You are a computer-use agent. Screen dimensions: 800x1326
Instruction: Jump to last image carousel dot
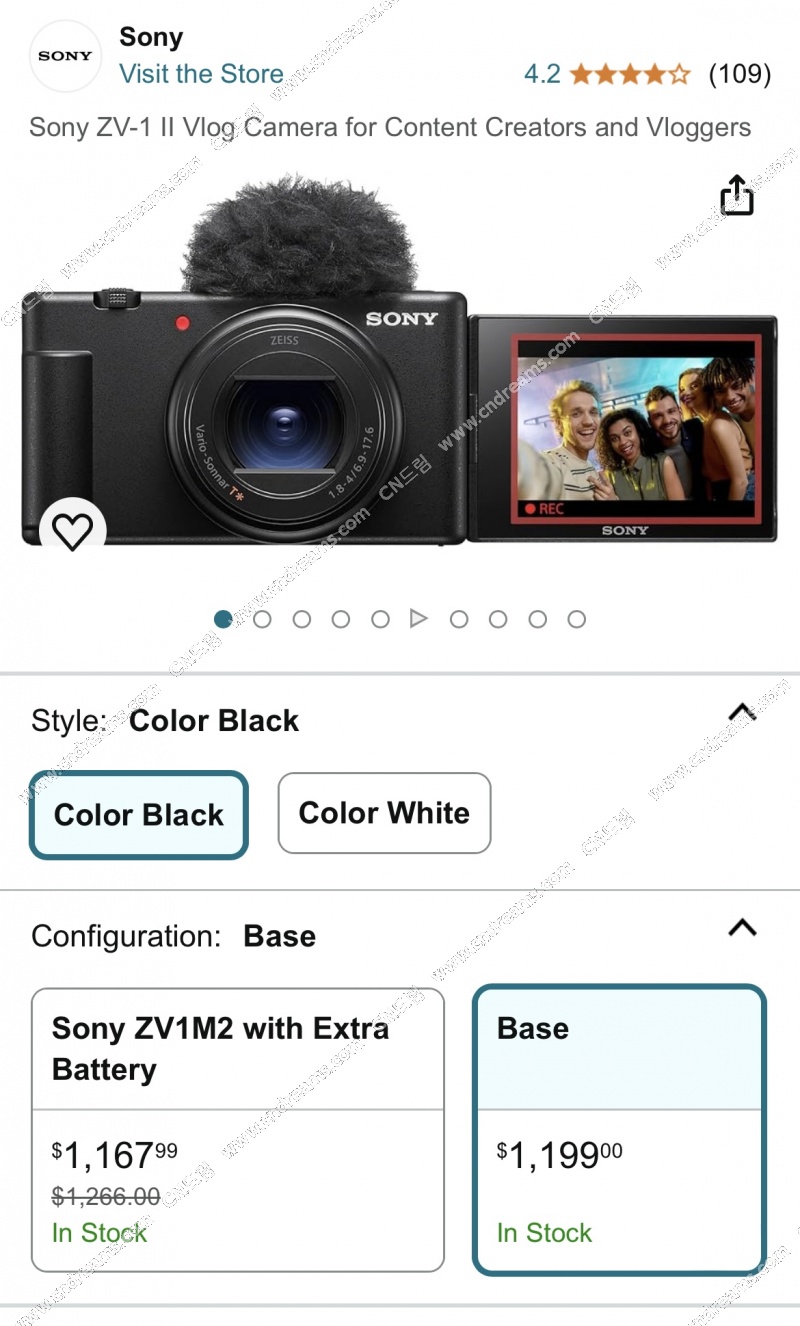tap(576, 619)
